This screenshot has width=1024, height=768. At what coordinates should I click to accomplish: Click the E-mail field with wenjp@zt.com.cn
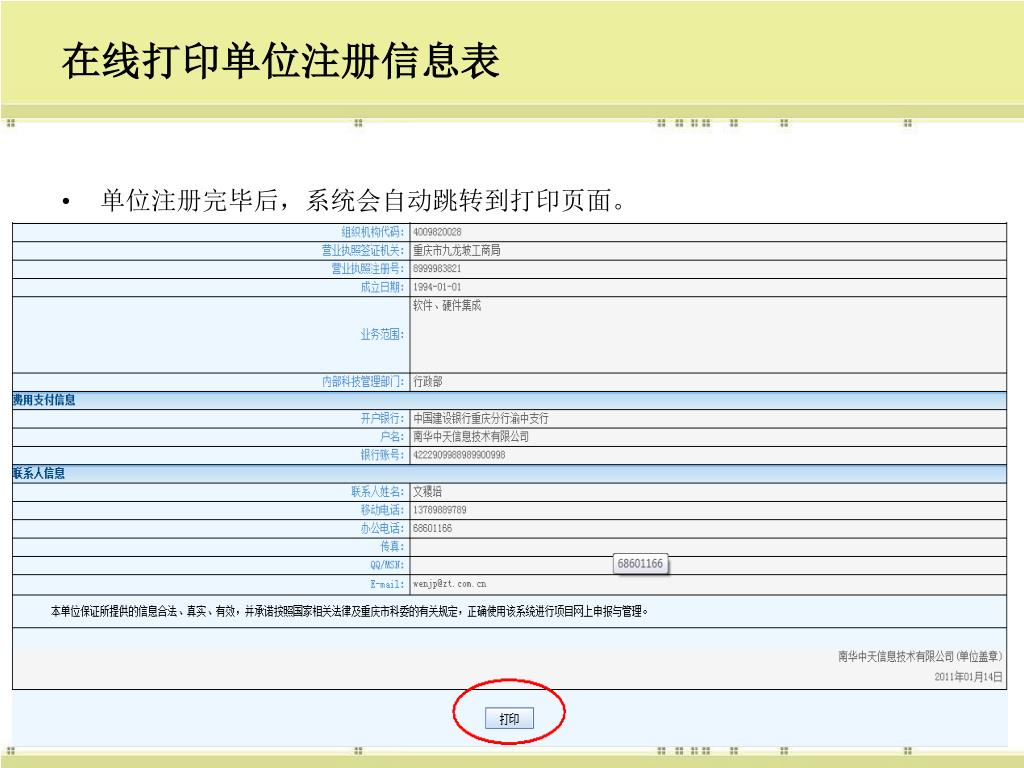449,583
